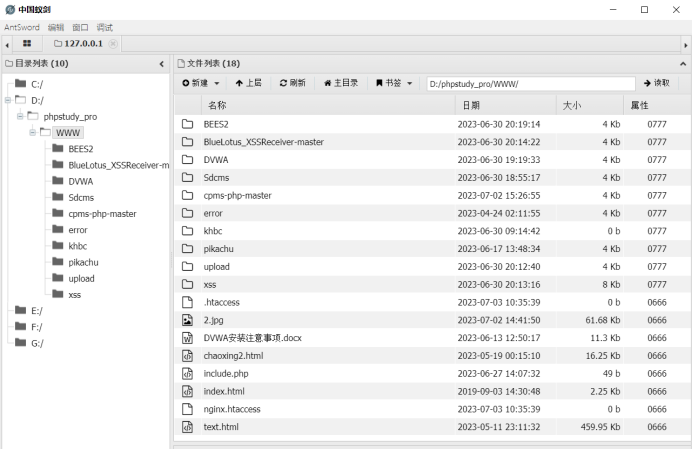Click the path input field
Viewport: 692px width, 450px height.
pyautogui.click(x=530, y=84)
